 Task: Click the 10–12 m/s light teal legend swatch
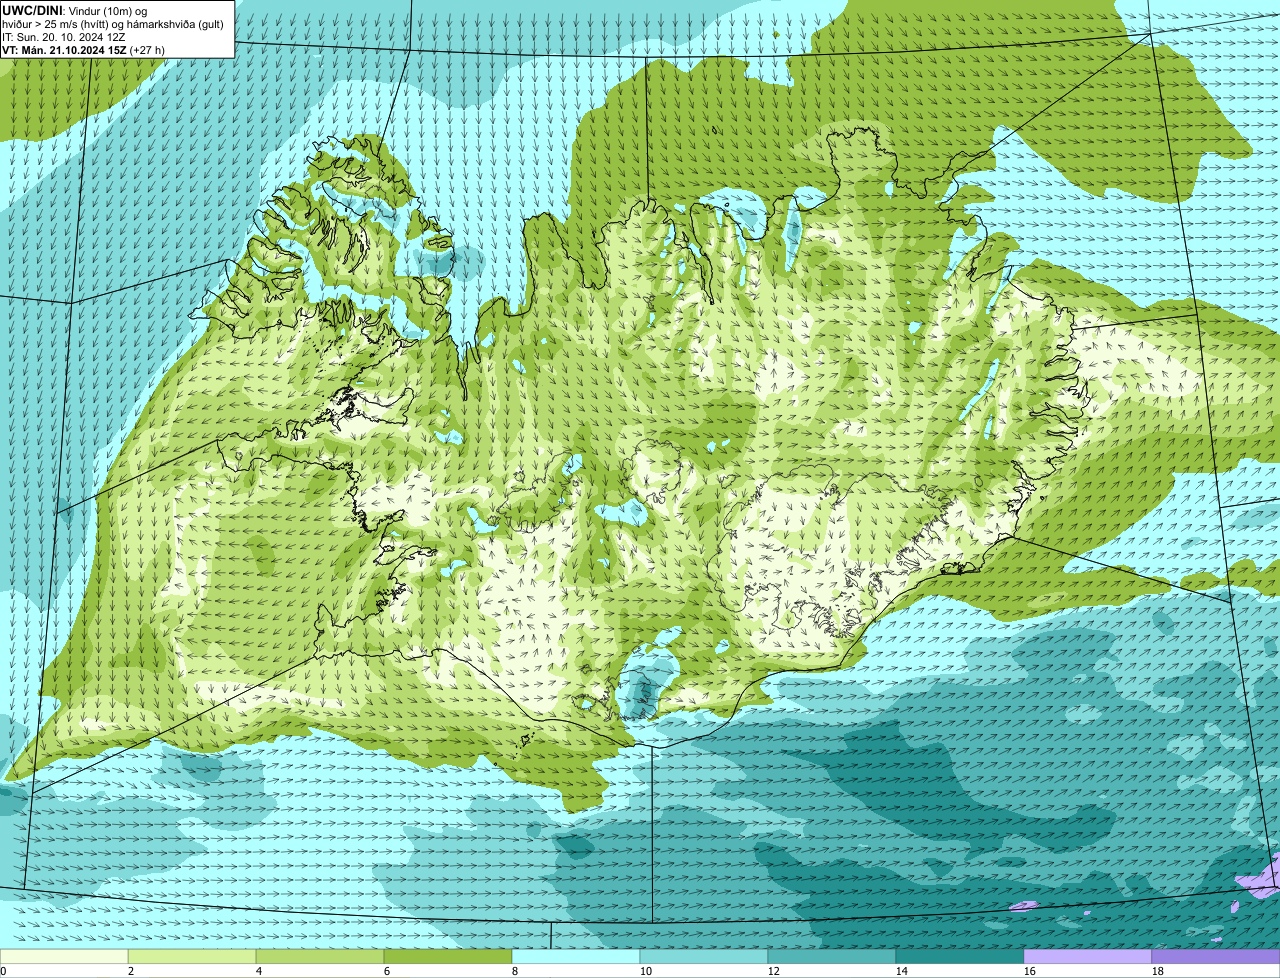[x=704, y=956]
